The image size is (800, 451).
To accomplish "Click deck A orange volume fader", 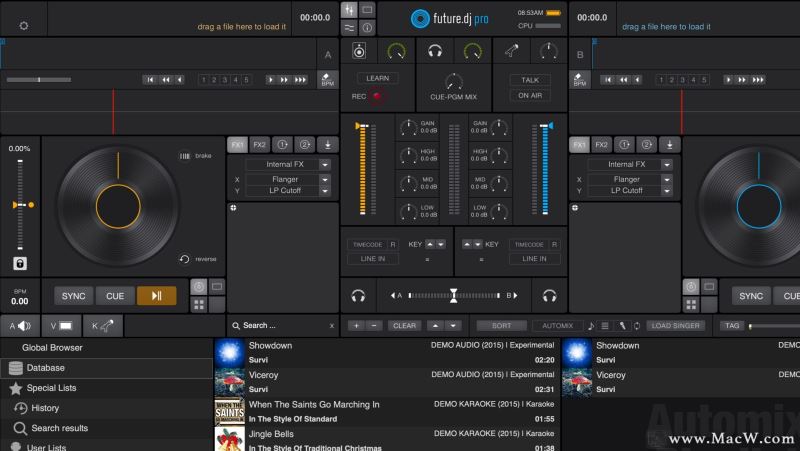I will click(361, 126).
